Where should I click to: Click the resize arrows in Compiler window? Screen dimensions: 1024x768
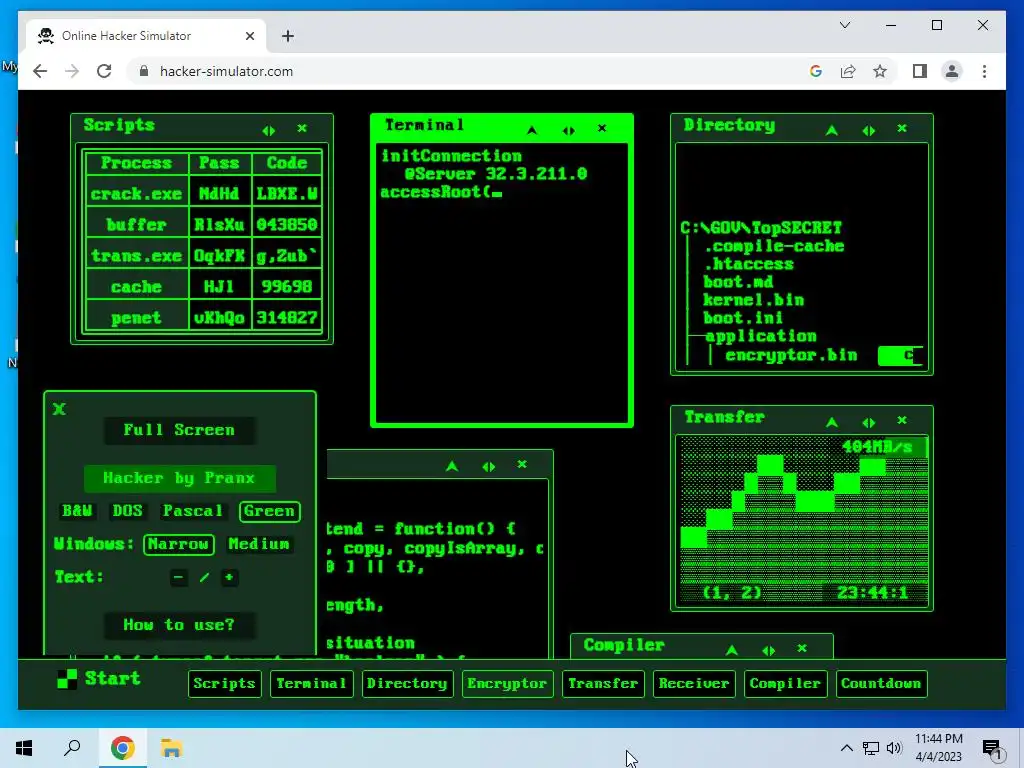[x=769, y=650]
